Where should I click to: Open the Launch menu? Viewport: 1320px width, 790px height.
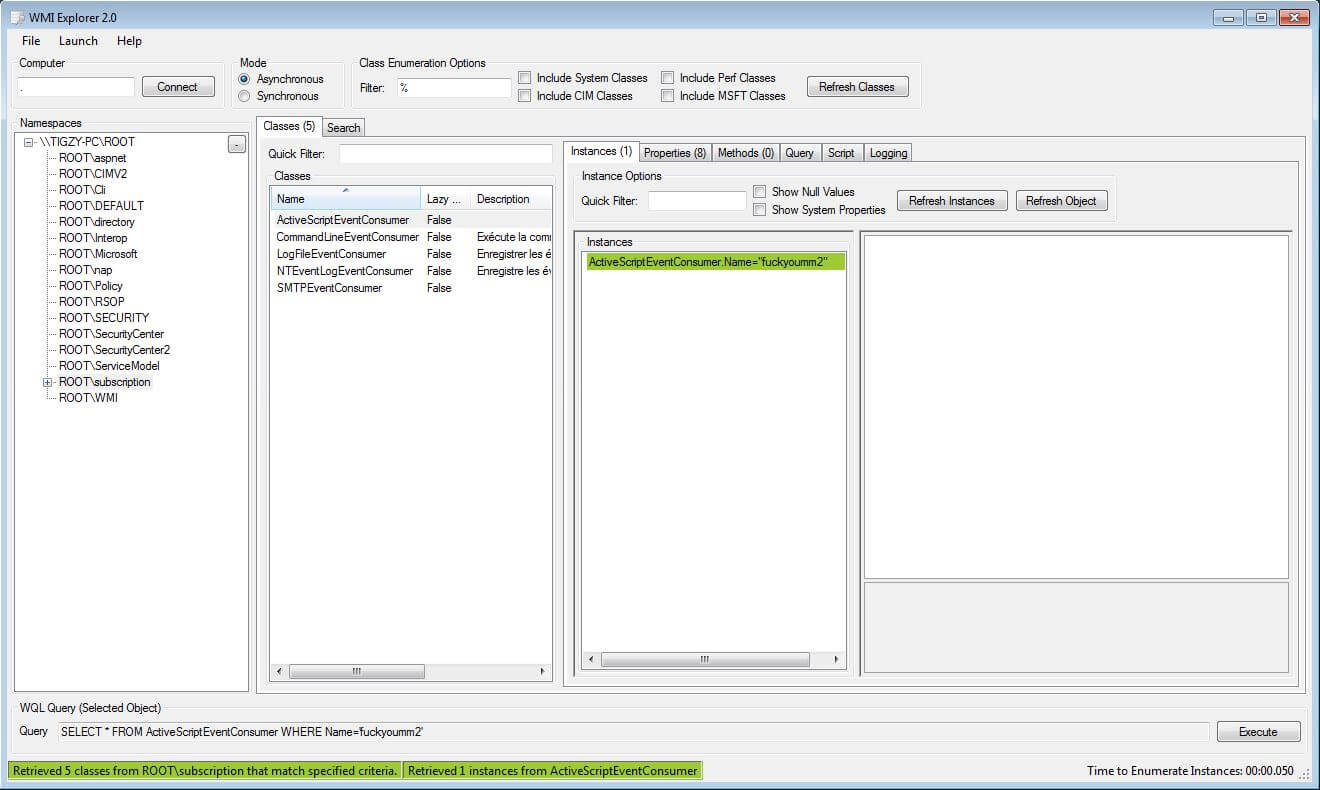click(x=78, y=41)
